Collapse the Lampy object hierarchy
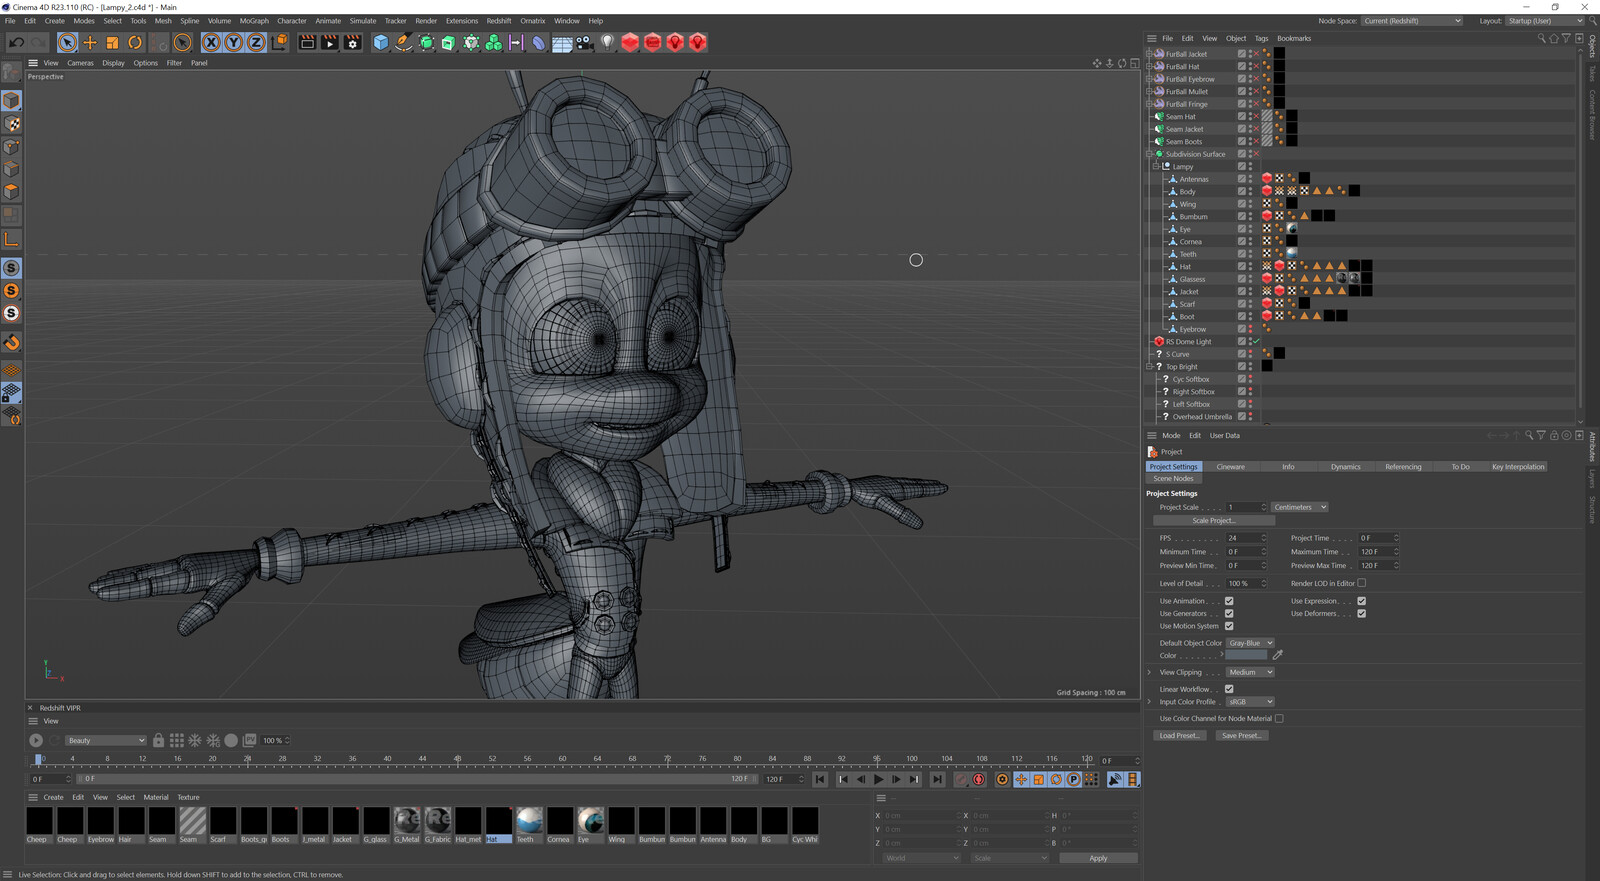The height and width of the screenshot is (881, 1600). [x=1156, y=166]
